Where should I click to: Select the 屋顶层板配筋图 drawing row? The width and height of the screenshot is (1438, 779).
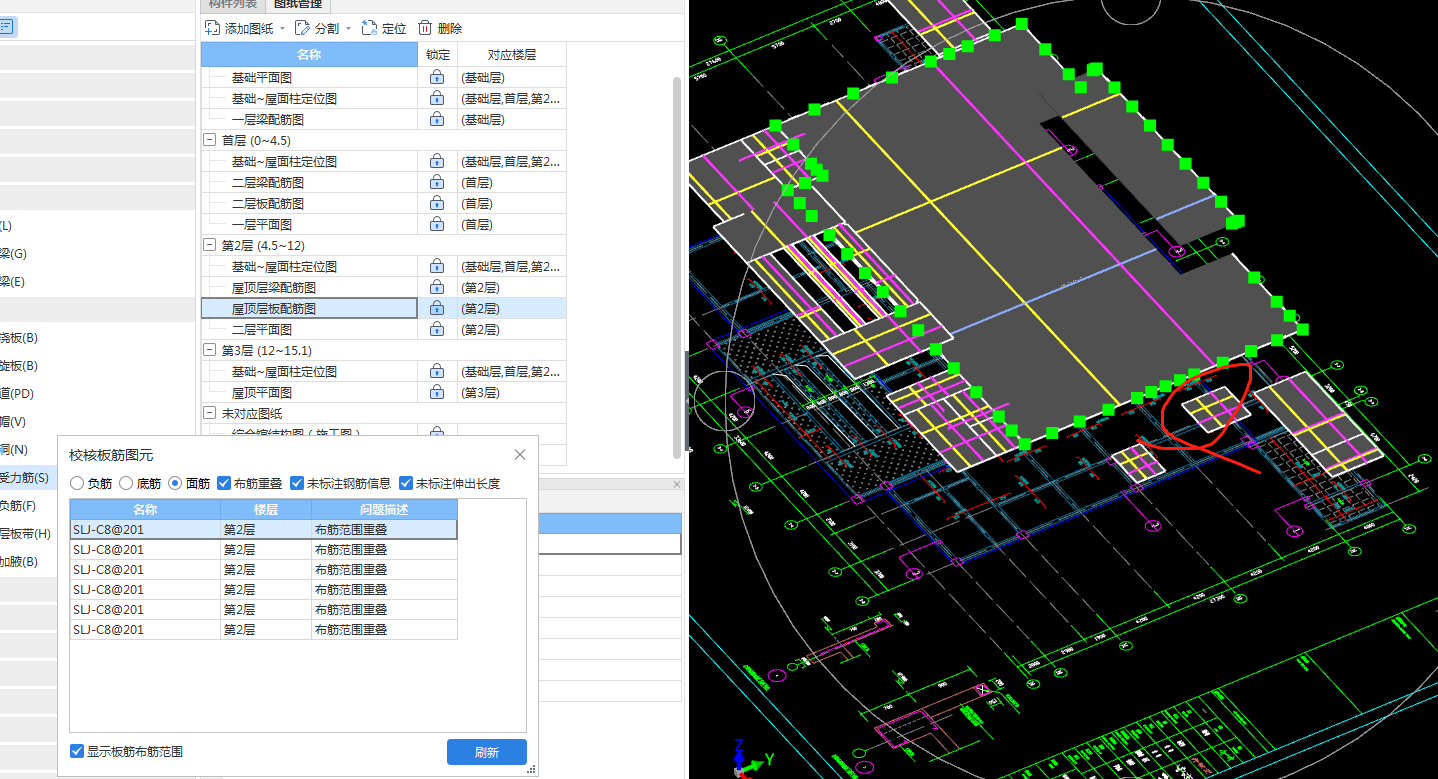309,308
